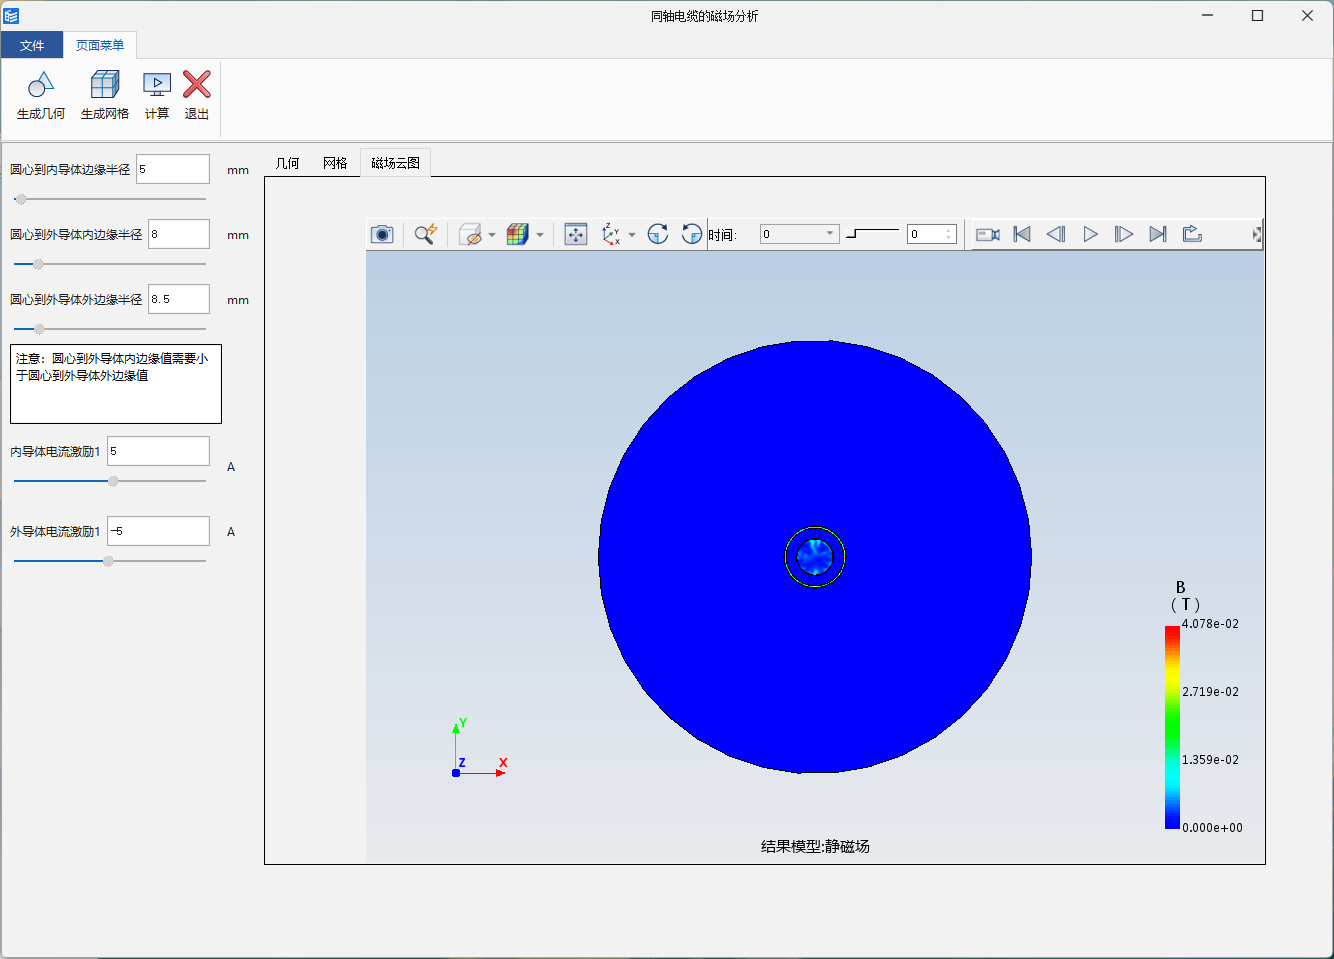Click the 注意 note text box
This screenshot has height=959, width=1334.
coord(116,384)
